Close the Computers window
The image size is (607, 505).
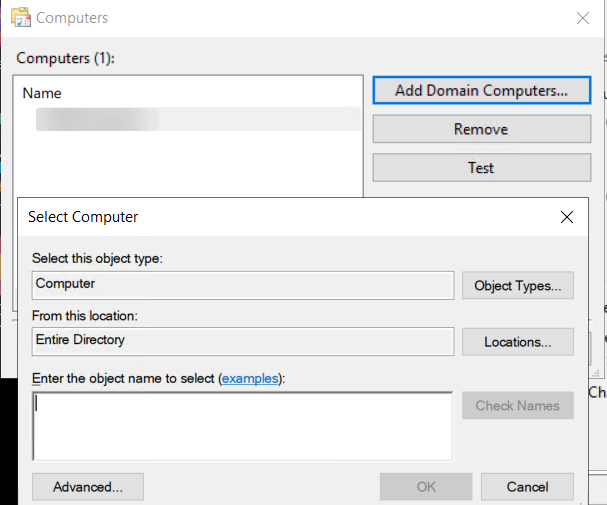pyautogui.click(x=583, y=18)
